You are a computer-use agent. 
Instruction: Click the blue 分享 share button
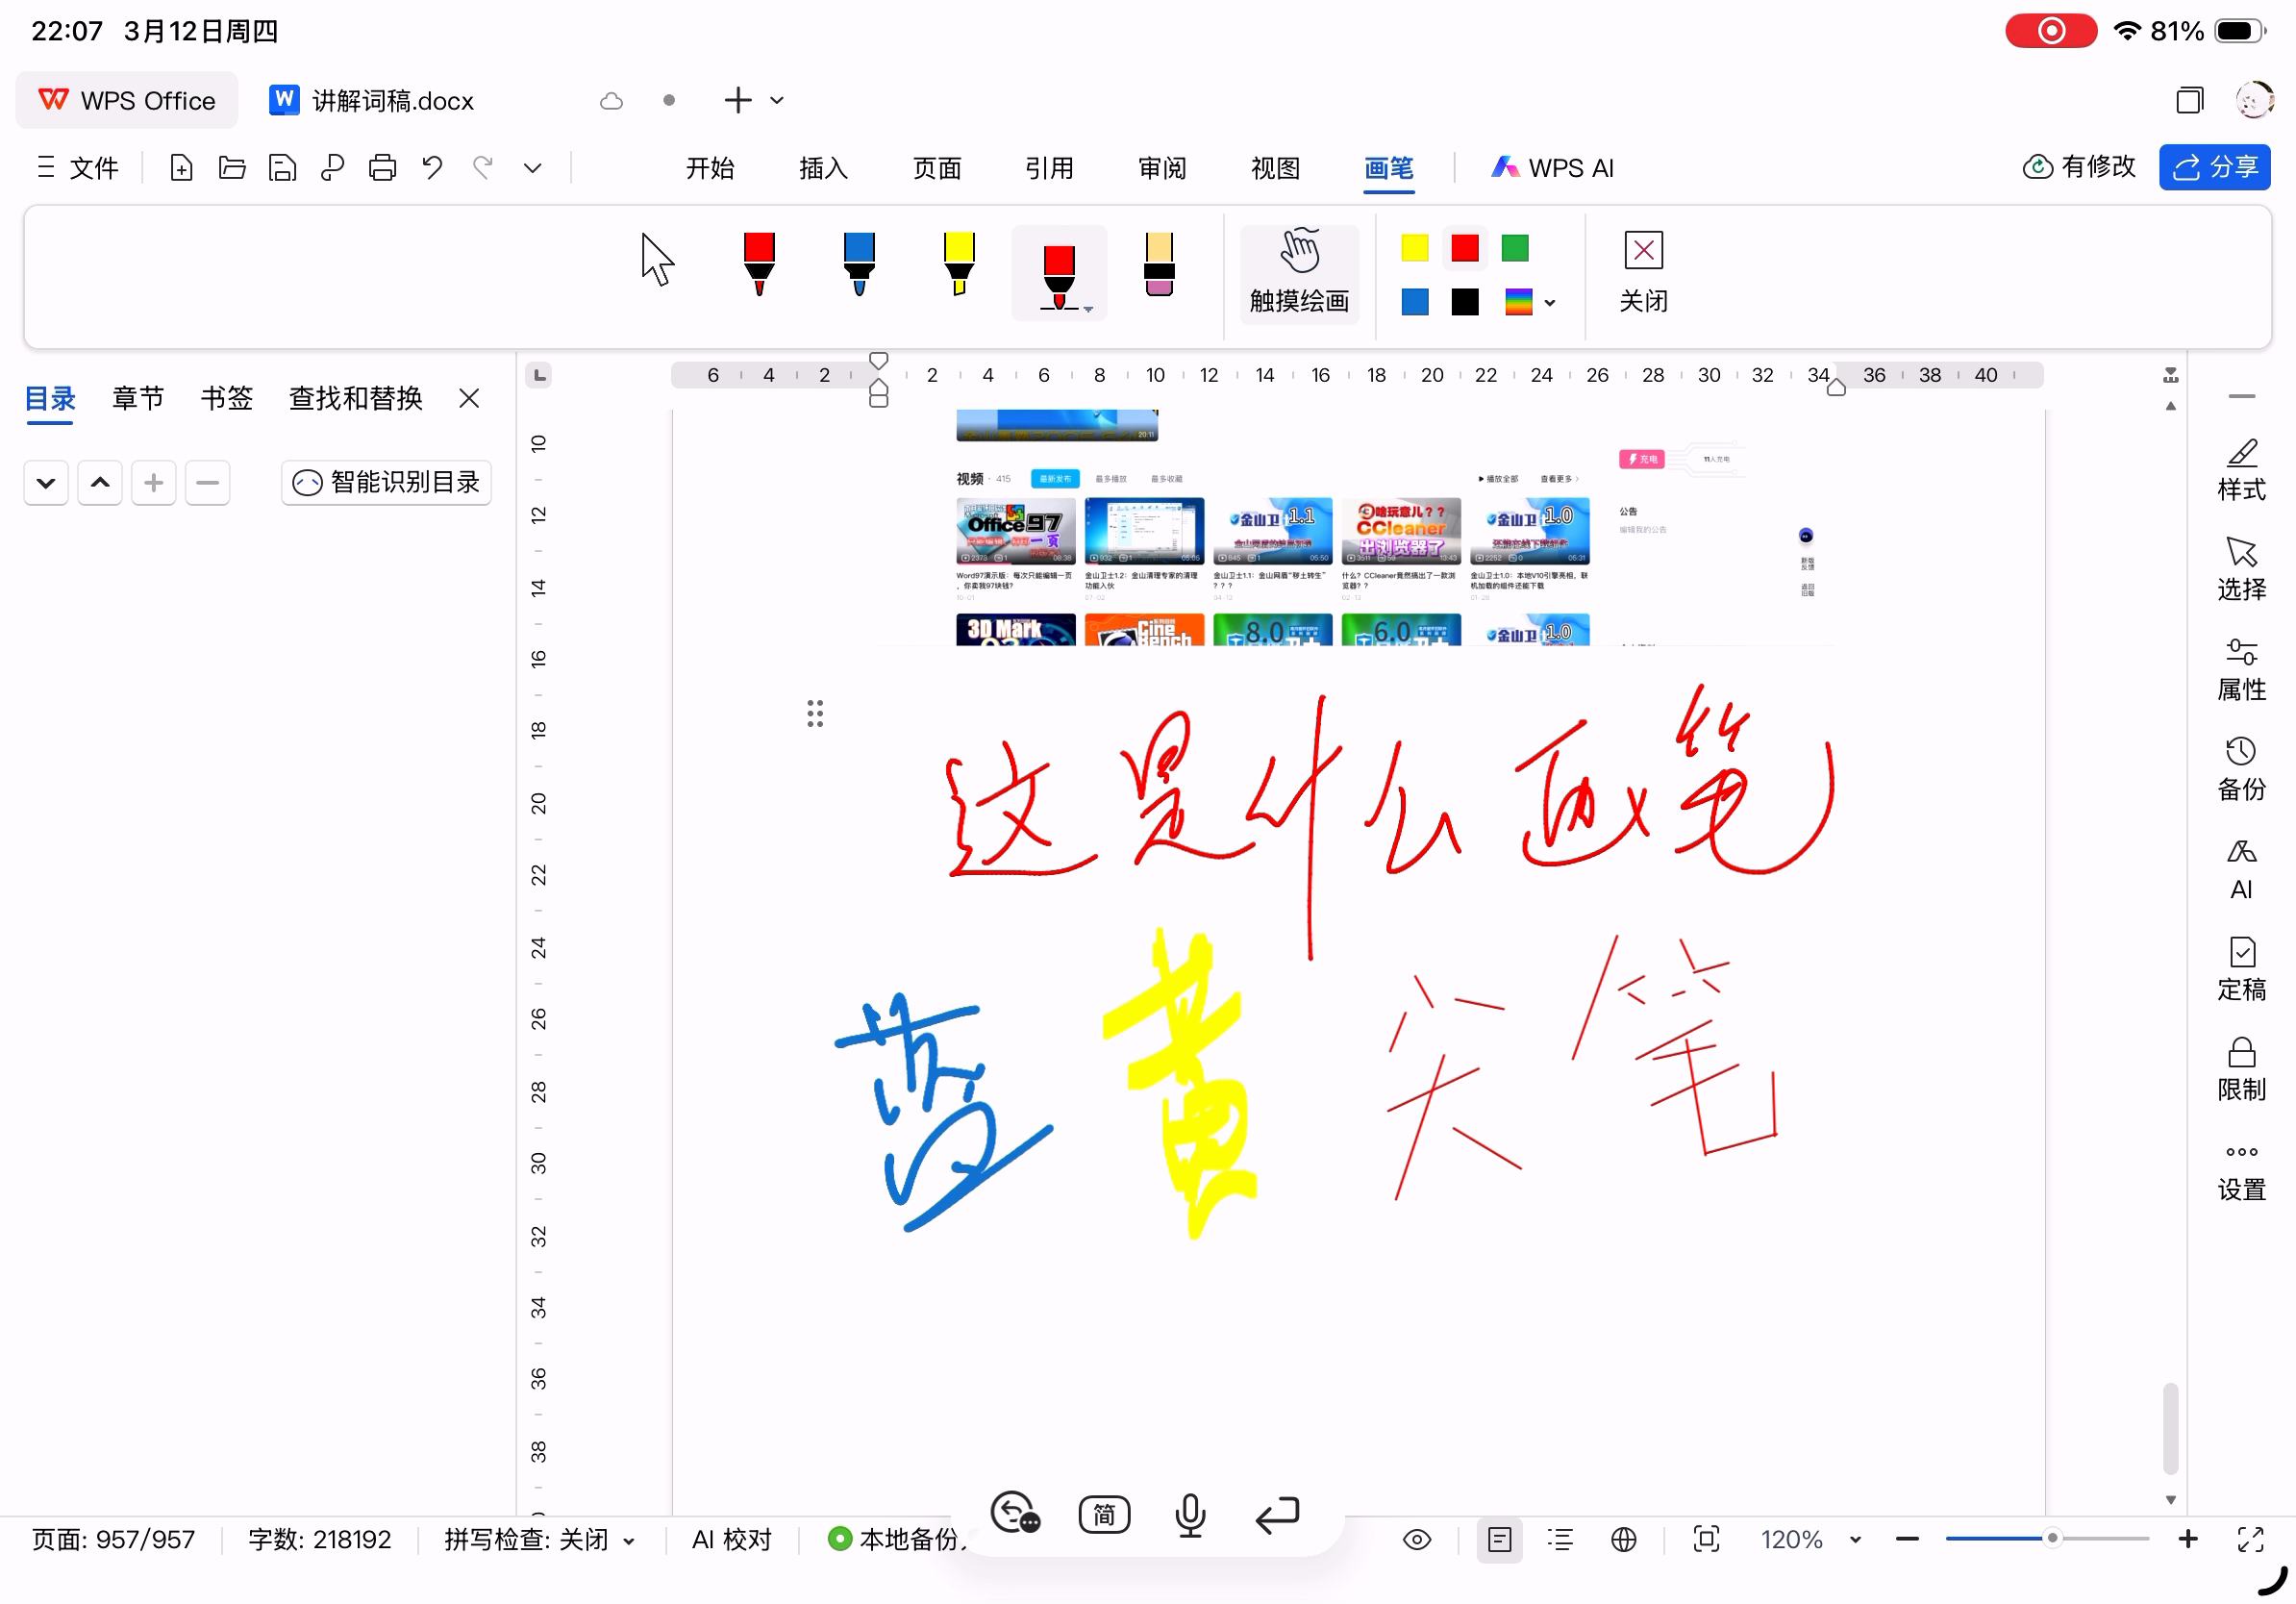(2213, 167)
